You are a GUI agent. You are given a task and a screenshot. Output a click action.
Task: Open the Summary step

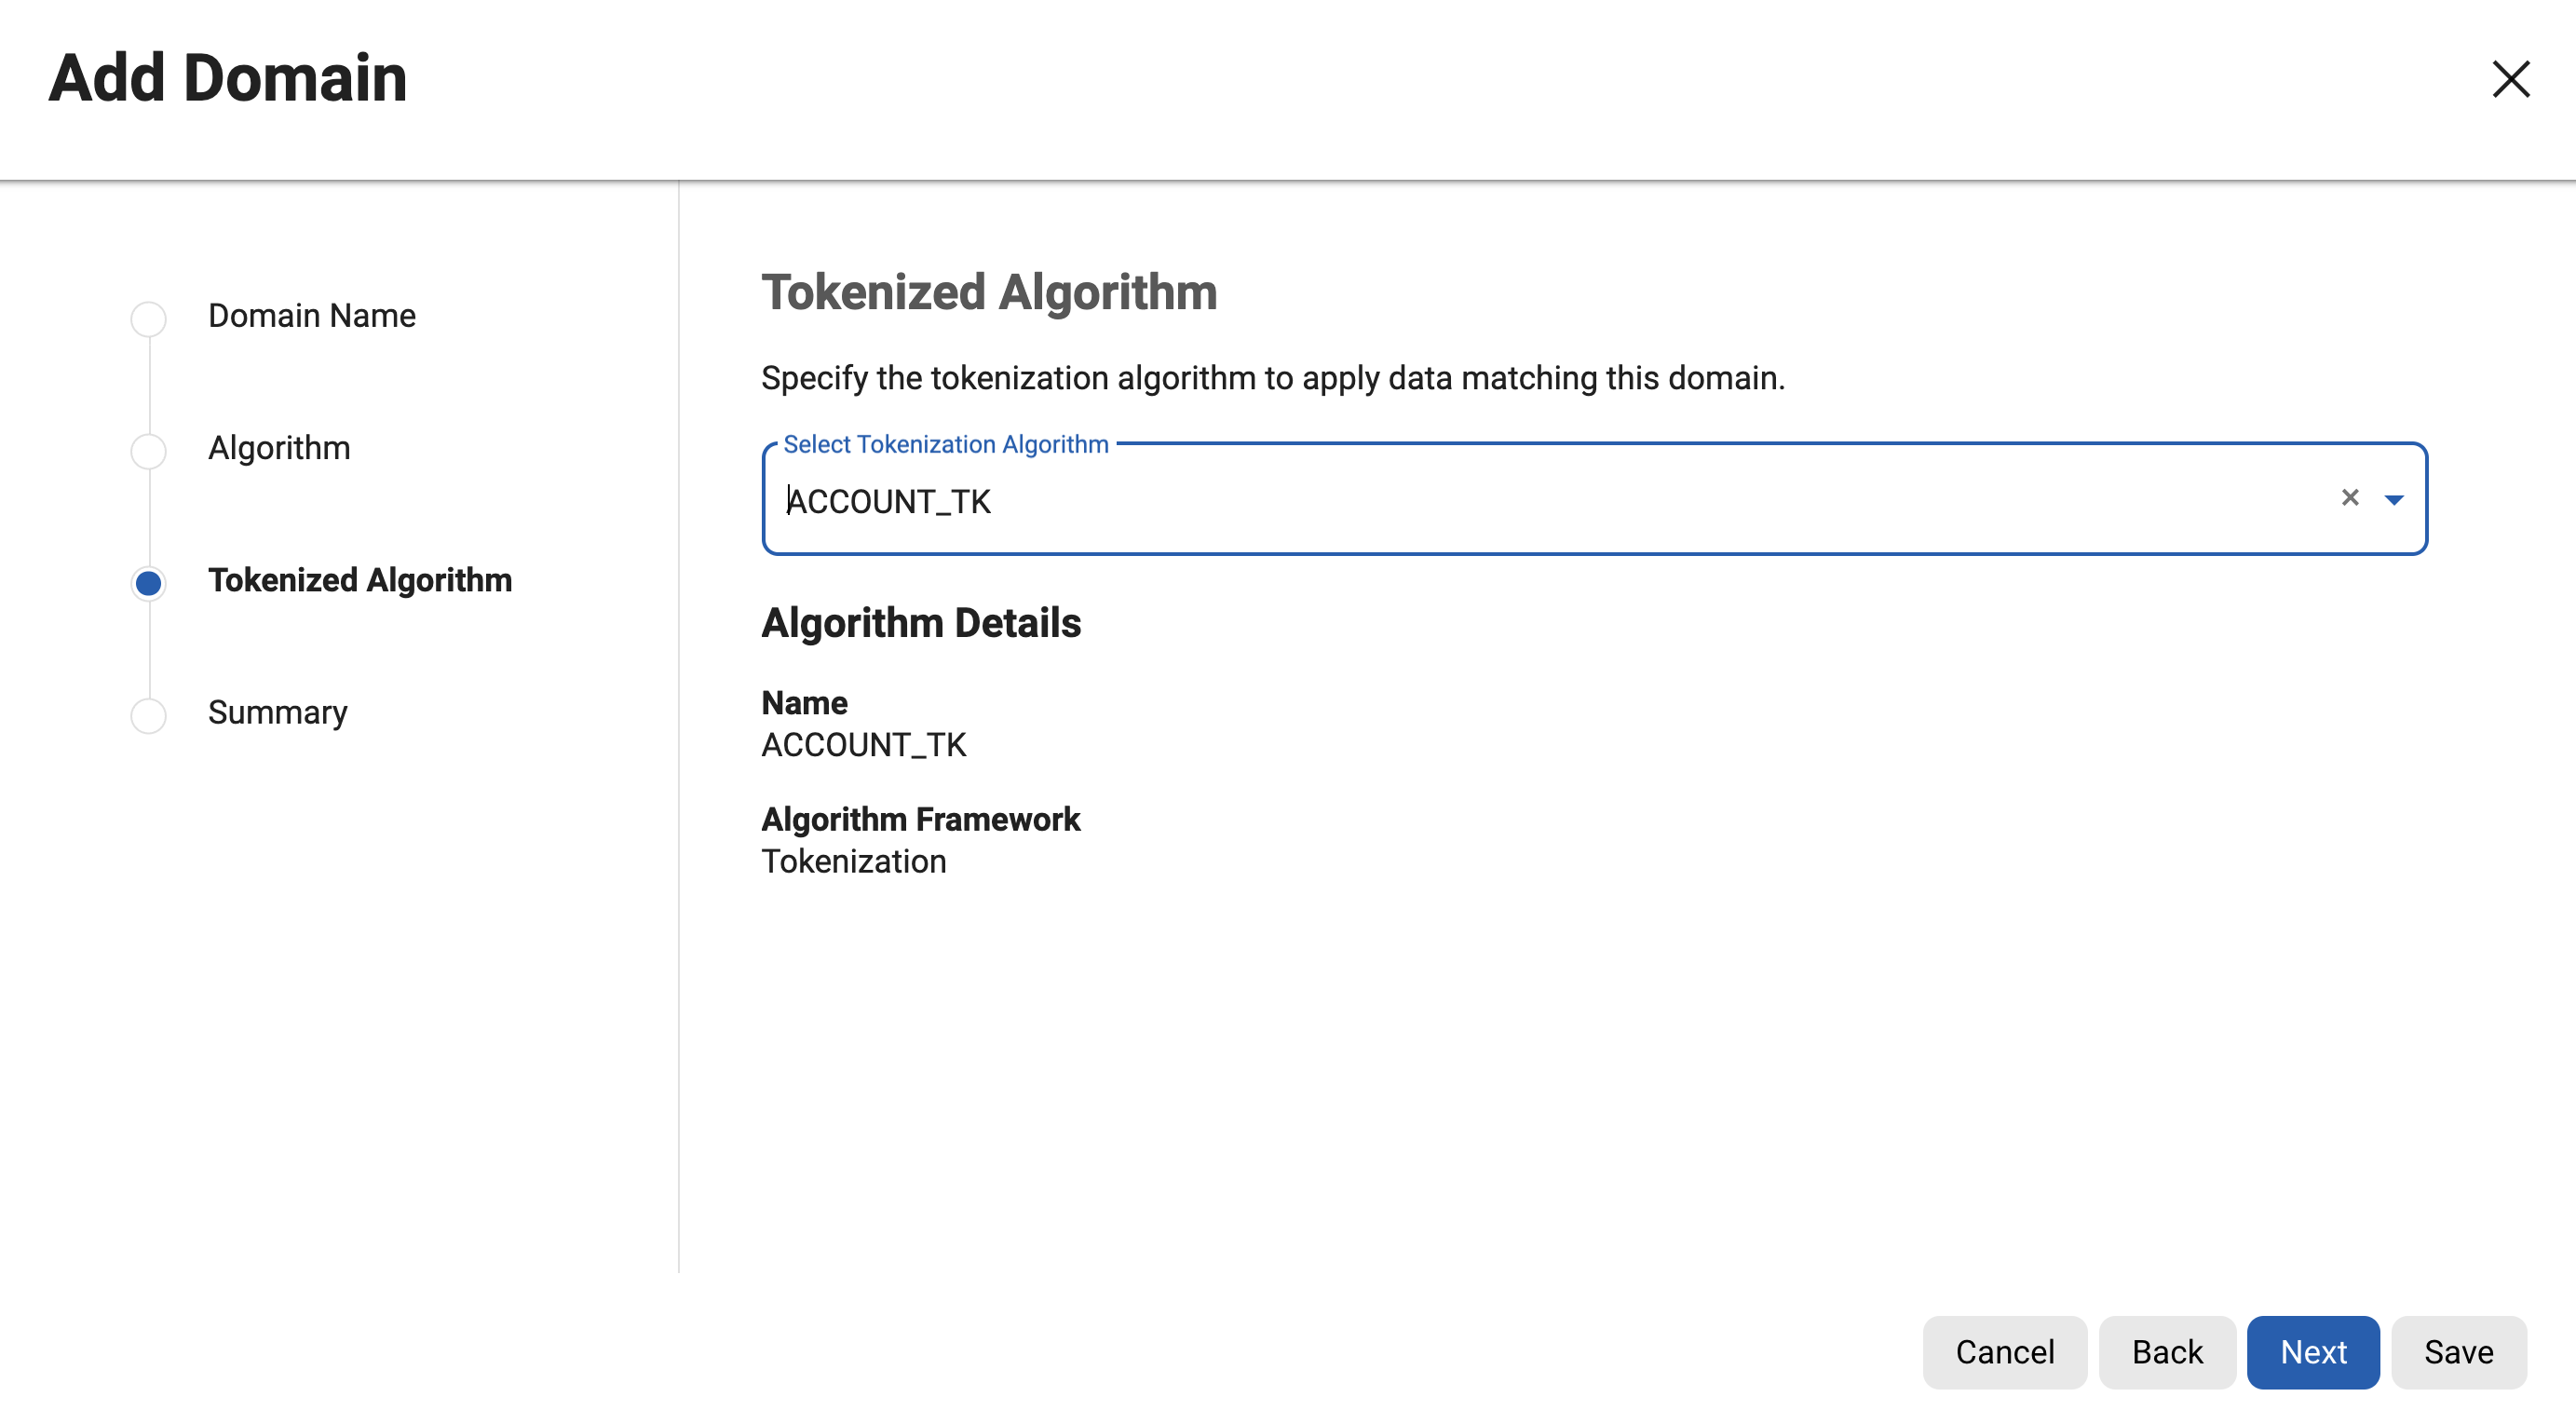click(277, 712)
